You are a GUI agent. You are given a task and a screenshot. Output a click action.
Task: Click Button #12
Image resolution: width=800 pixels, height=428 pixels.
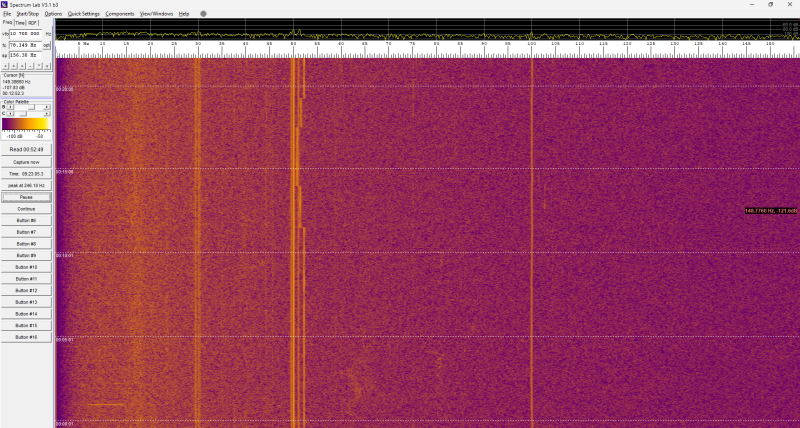26,290
